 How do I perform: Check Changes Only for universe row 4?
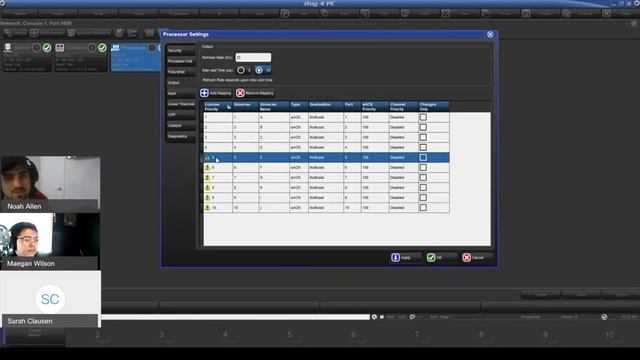423,147
